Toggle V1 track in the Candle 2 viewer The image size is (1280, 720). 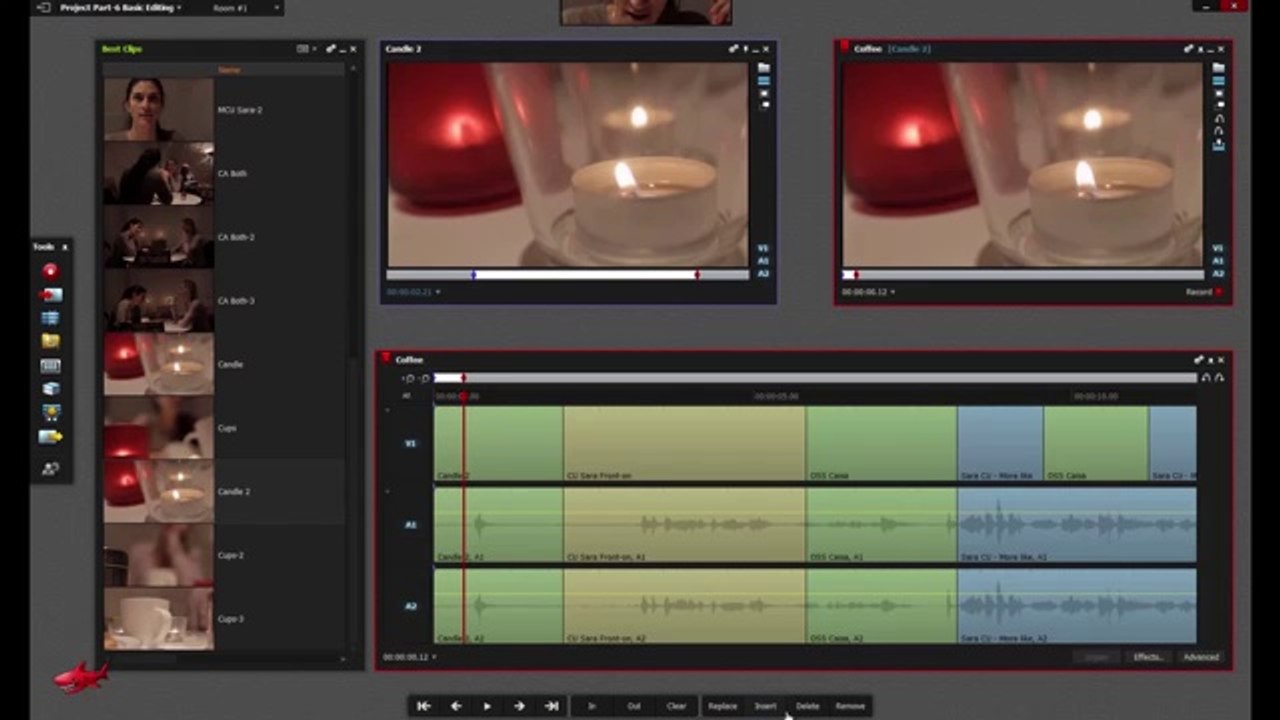click(x=763, y=248)
